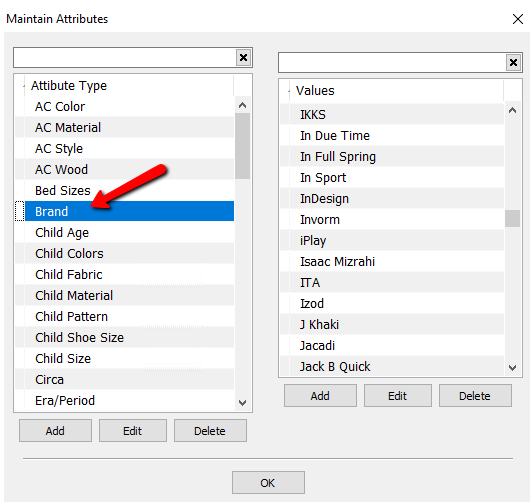Click attribute list scroll down arrow

242,402
